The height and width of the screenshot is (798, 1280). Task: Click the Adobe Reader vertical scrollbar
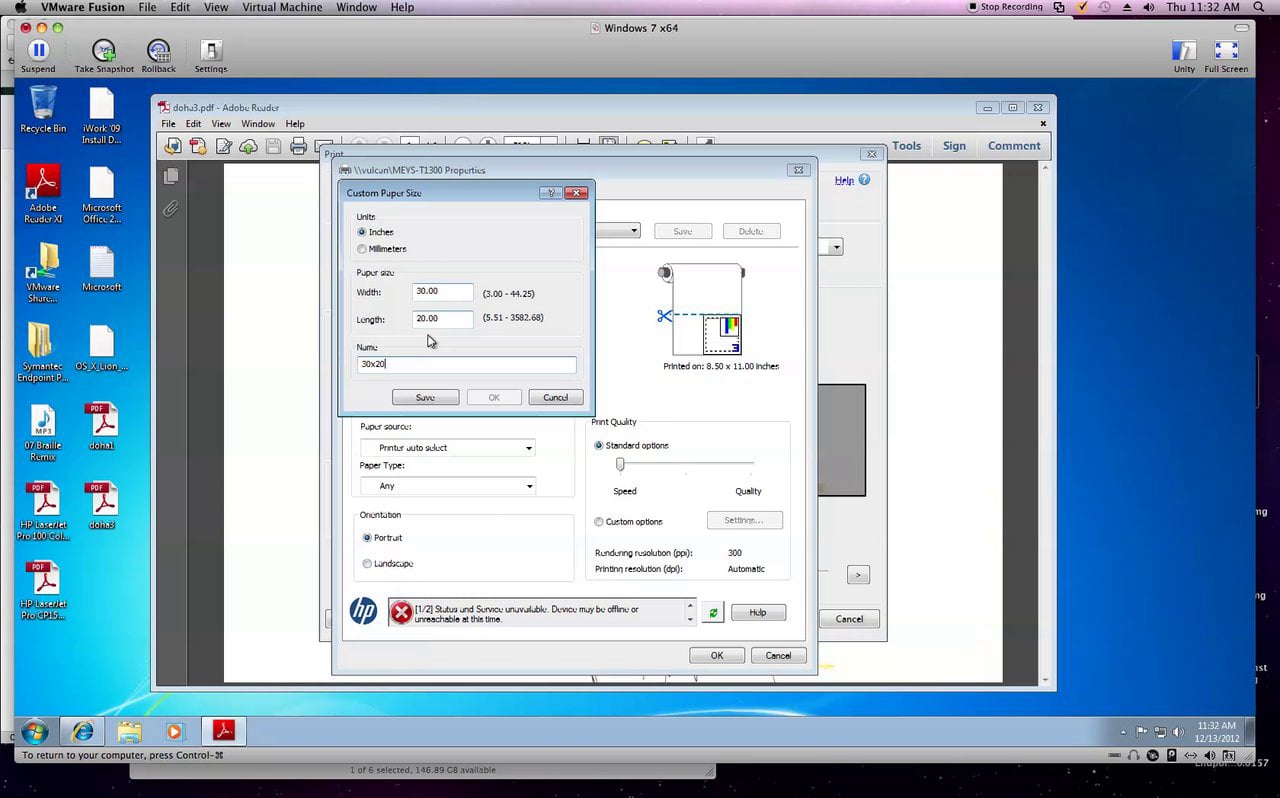click(x=1045, y=422)
